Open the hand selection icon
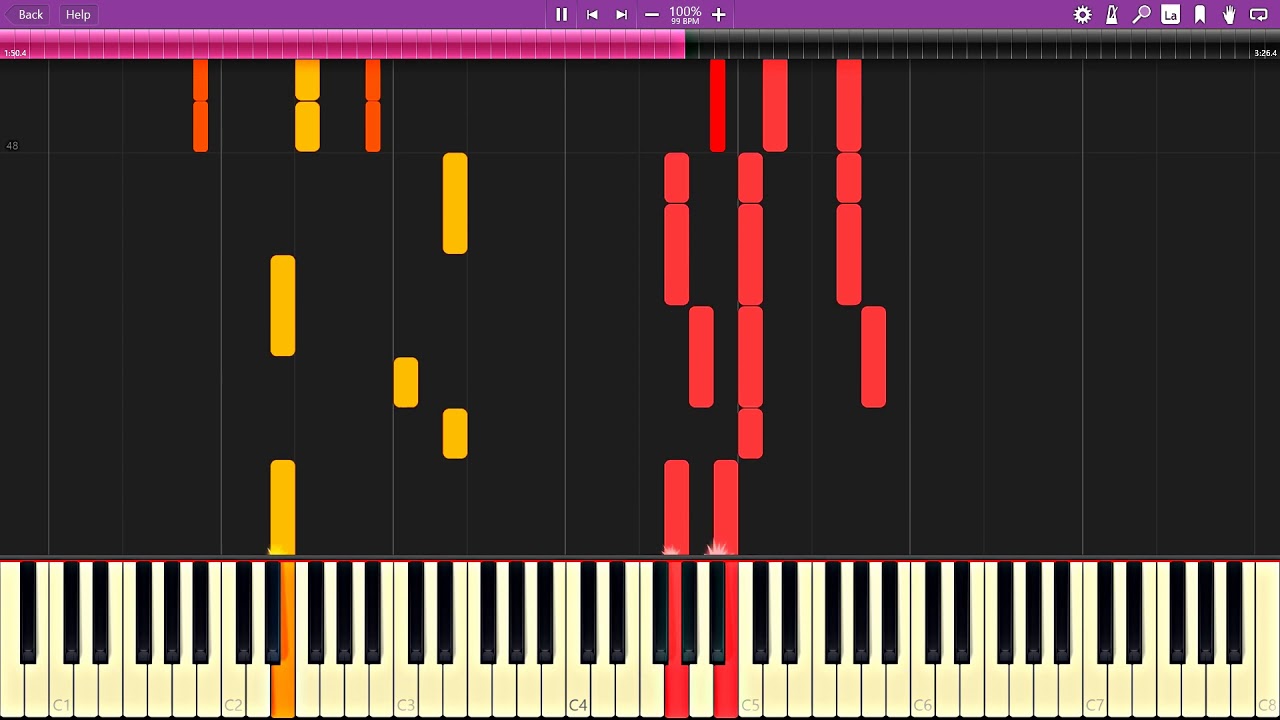Screen dimensions: 1280x720 (1229, 14)
